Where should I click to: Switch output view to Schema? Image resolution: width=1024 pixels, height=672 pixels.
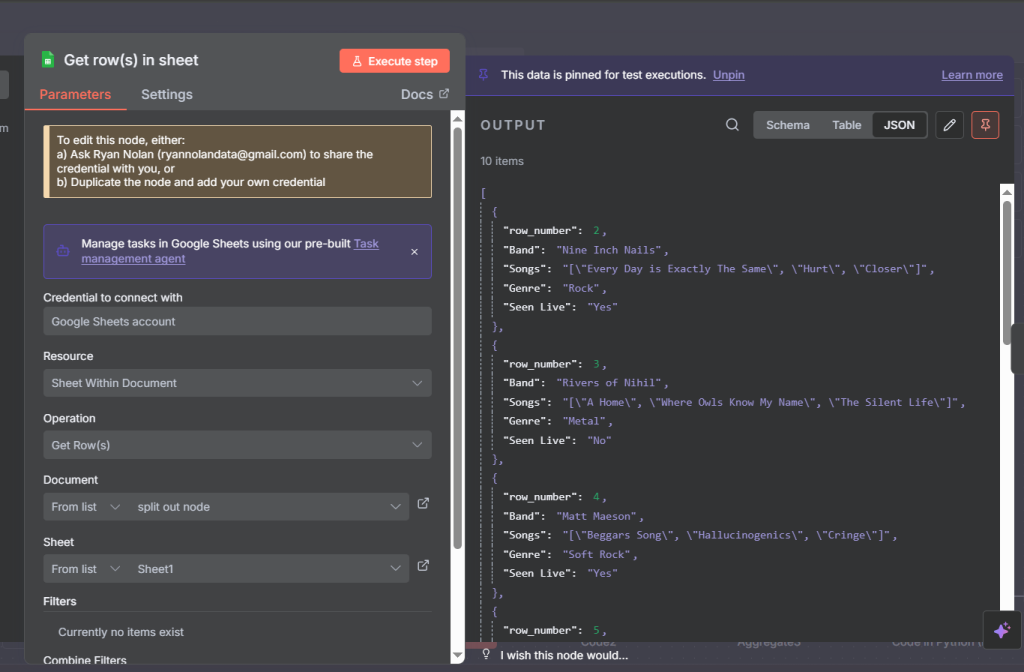point(787,125)
